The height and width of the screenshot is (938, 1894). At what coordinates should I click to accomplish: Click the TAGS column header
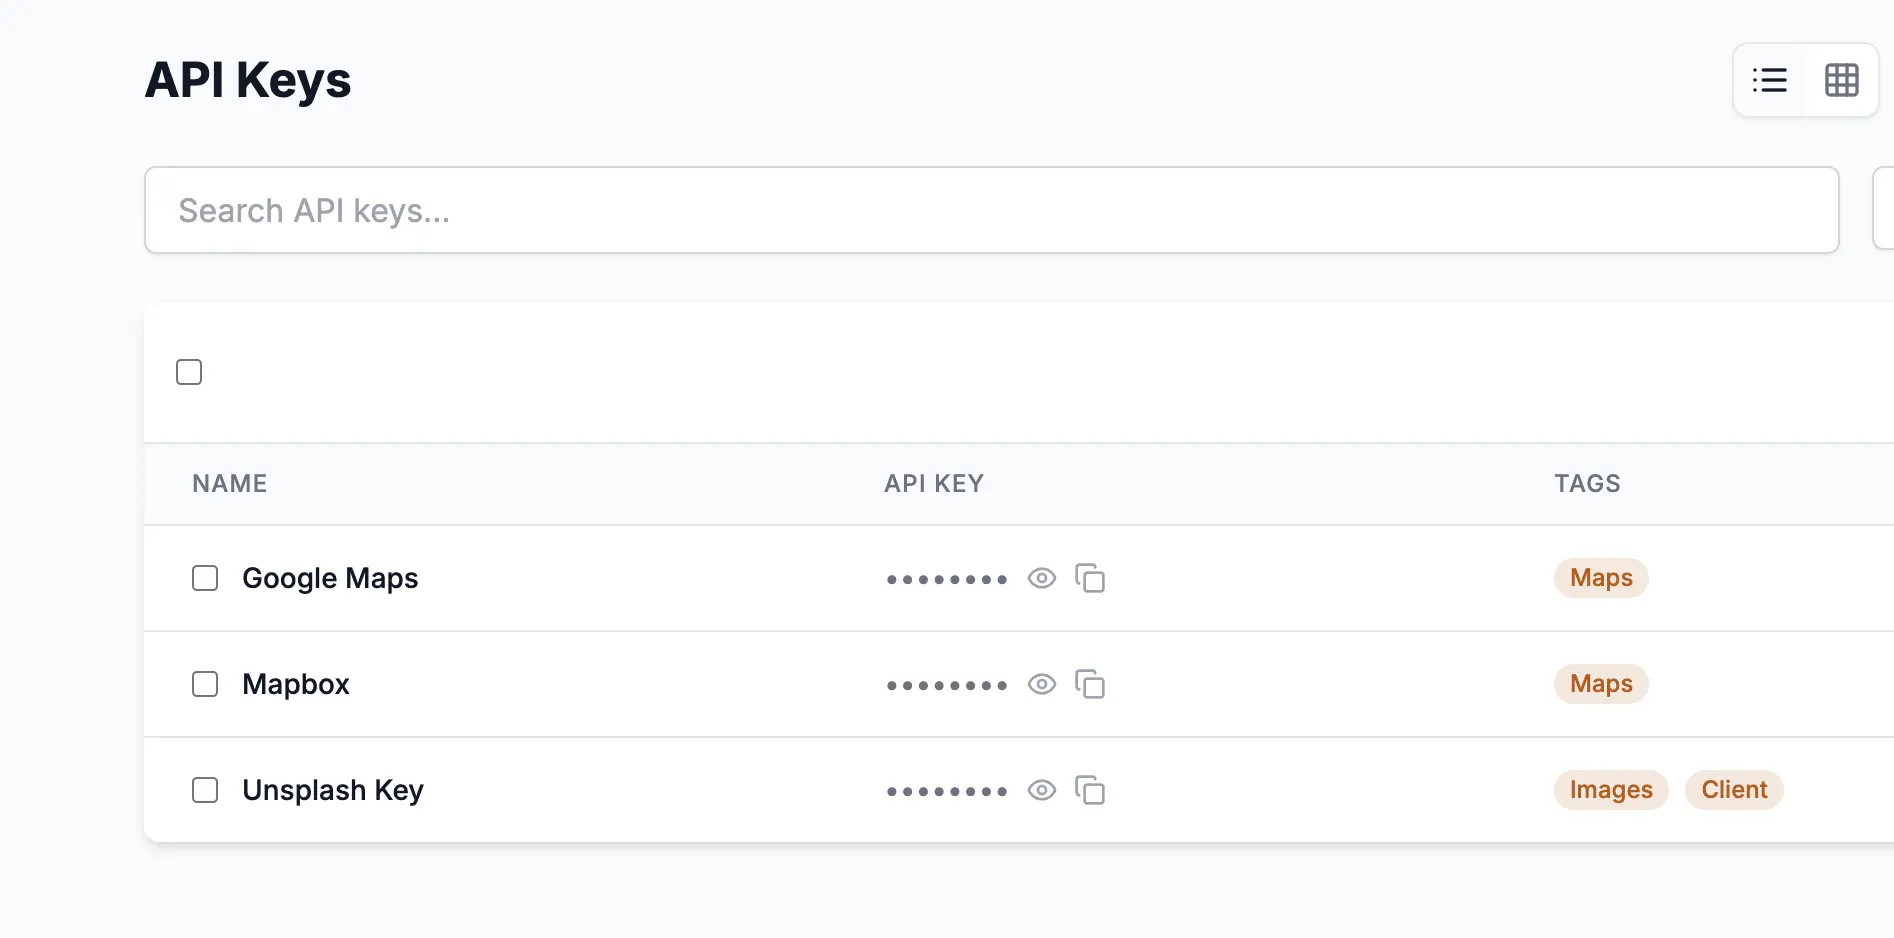click(x=1587, y=484)
